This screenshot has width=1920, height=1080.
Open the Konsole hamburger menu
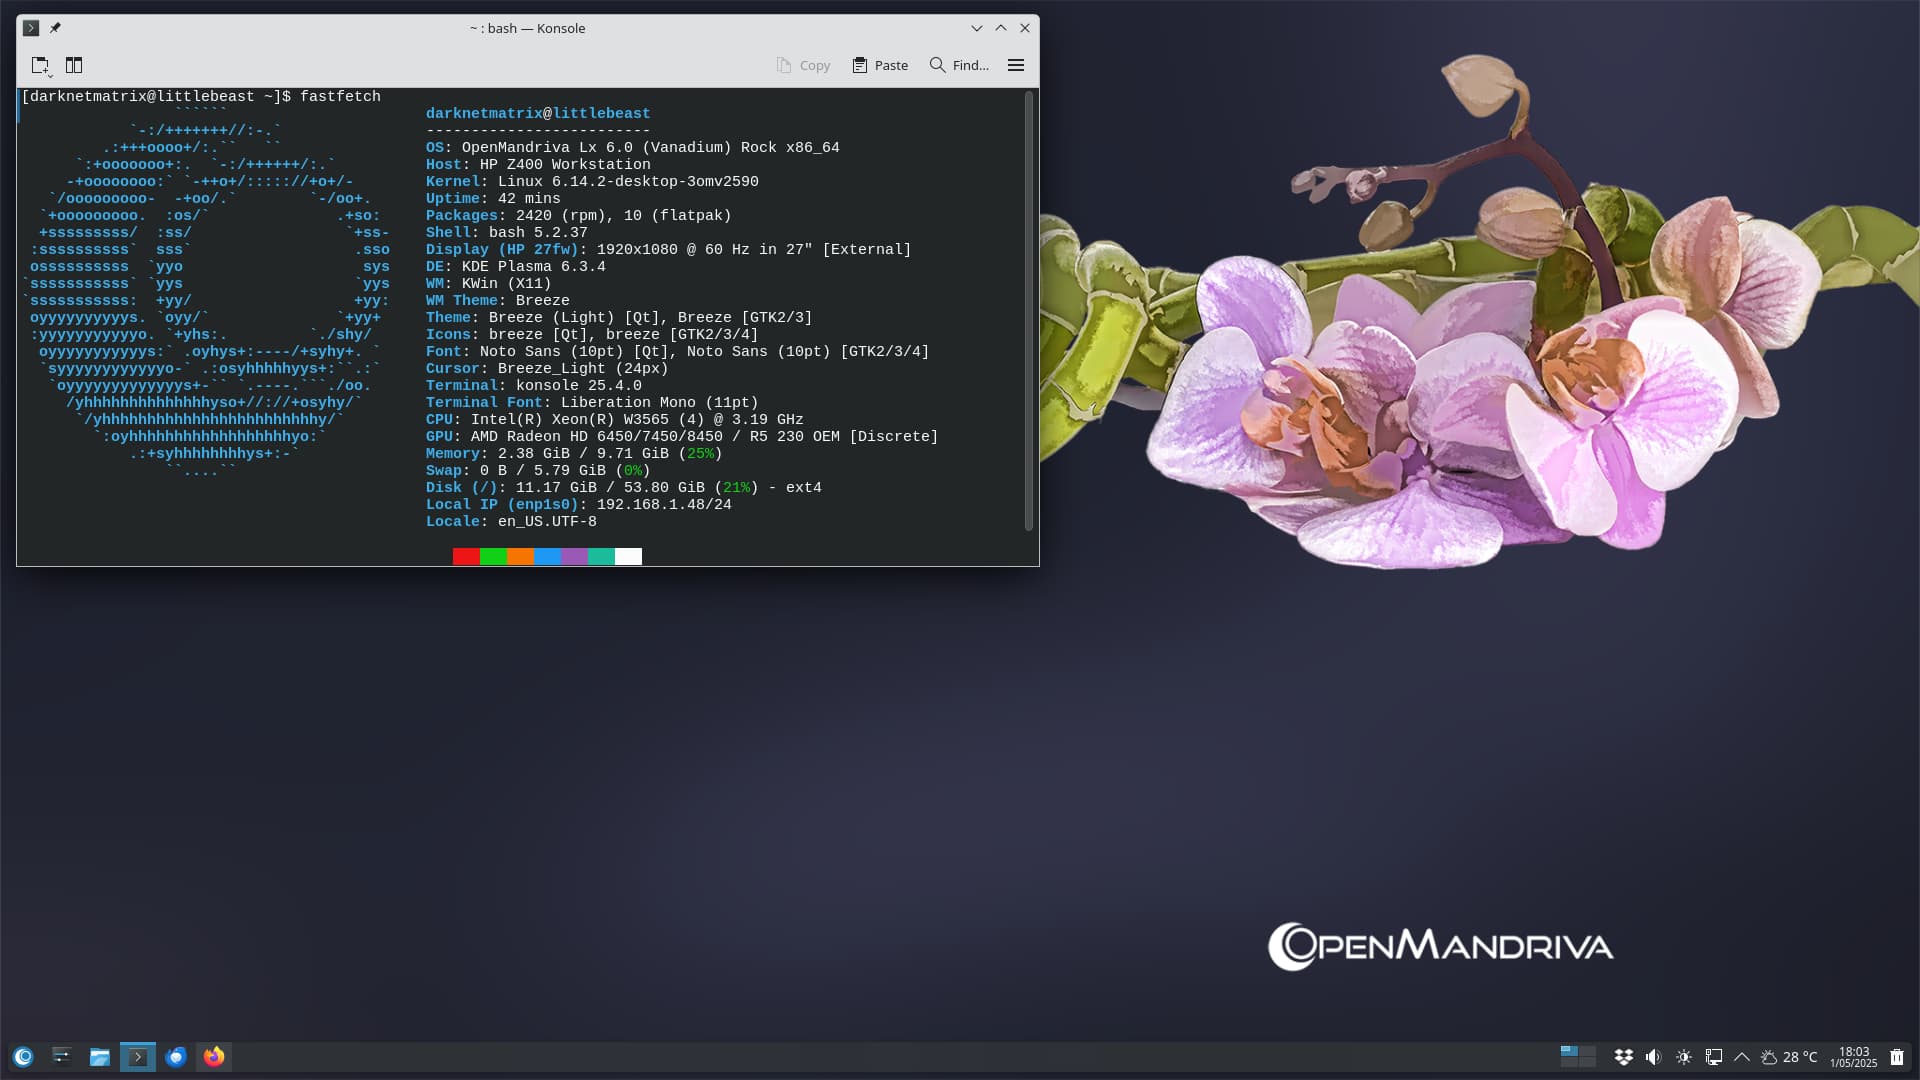point(1016,65)
